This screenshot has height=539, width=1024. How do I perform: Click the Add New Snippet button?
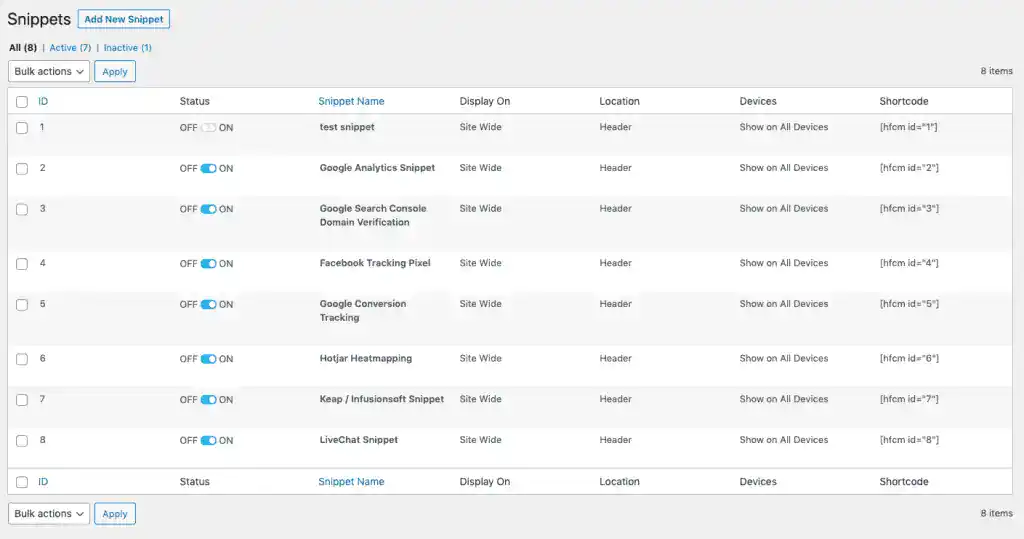(x=124, y=19)
